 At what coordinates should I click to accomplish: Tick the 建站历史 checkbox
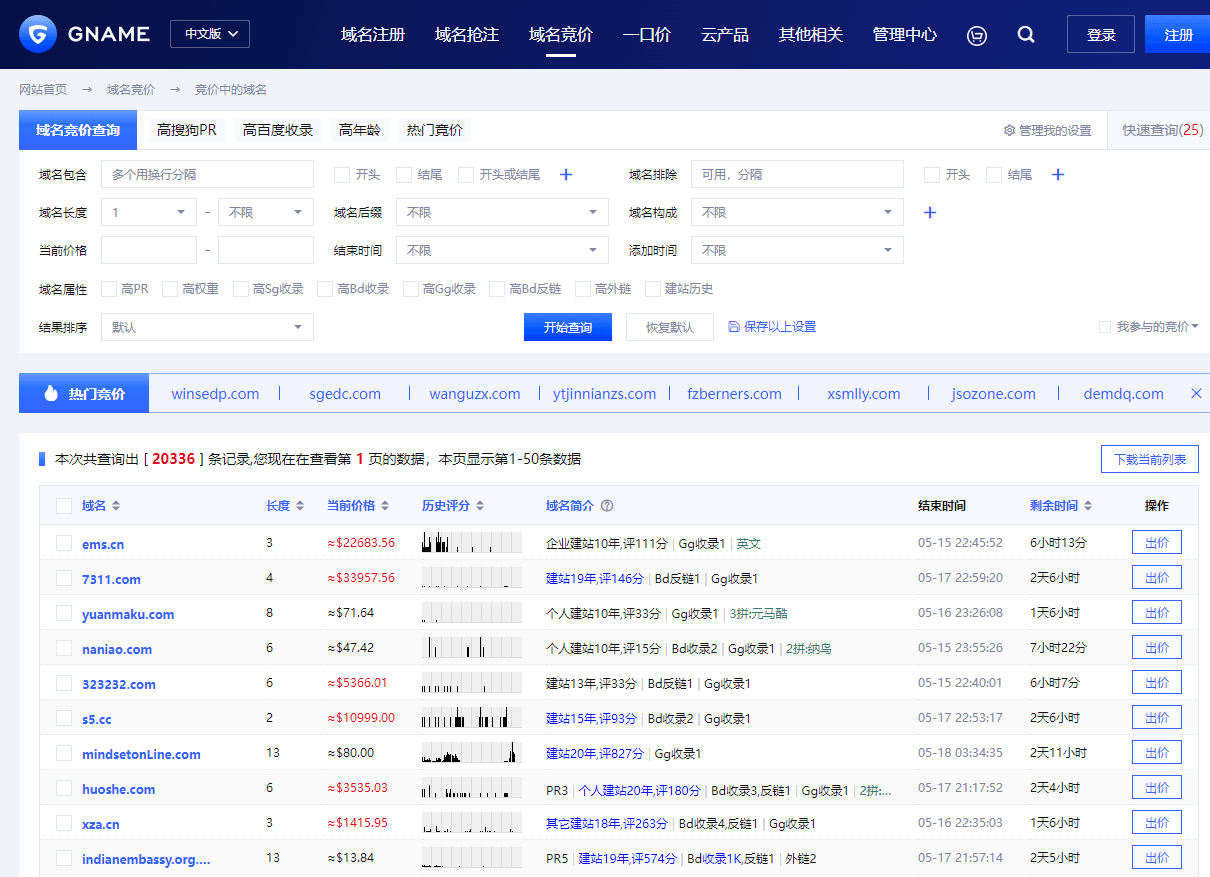(653, 289)
